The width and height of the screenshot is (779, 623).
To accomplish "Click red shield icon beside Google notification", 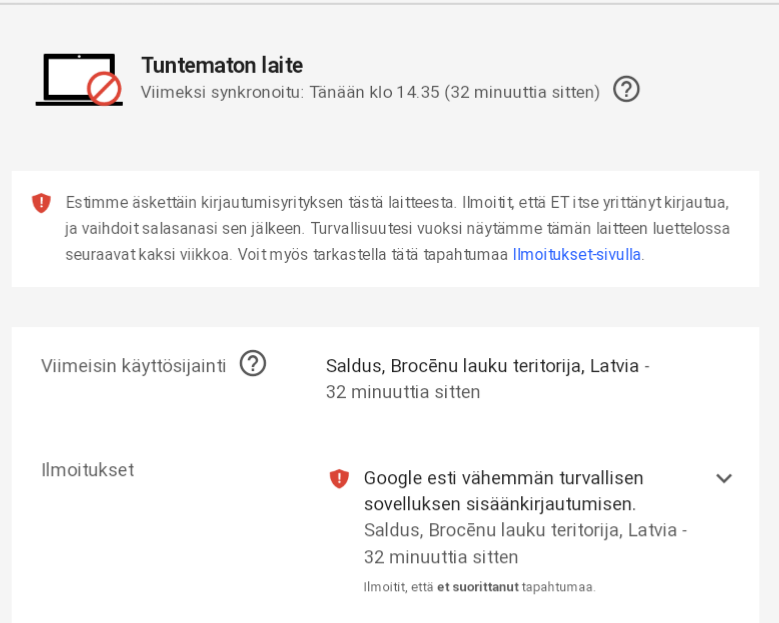I will (x=339, y=478).
